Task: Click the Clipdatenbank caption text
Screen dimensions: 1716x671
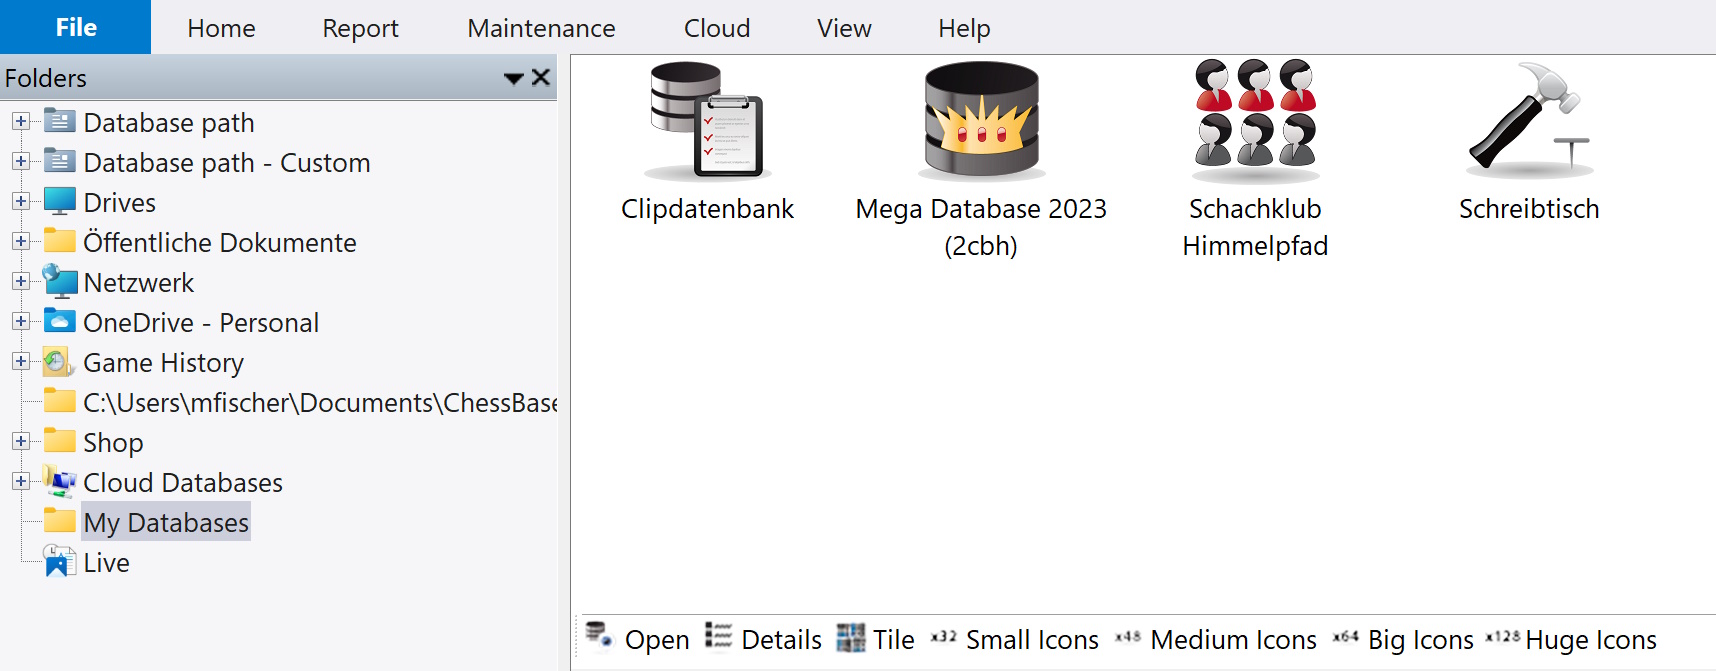Action: coord(707,209)
